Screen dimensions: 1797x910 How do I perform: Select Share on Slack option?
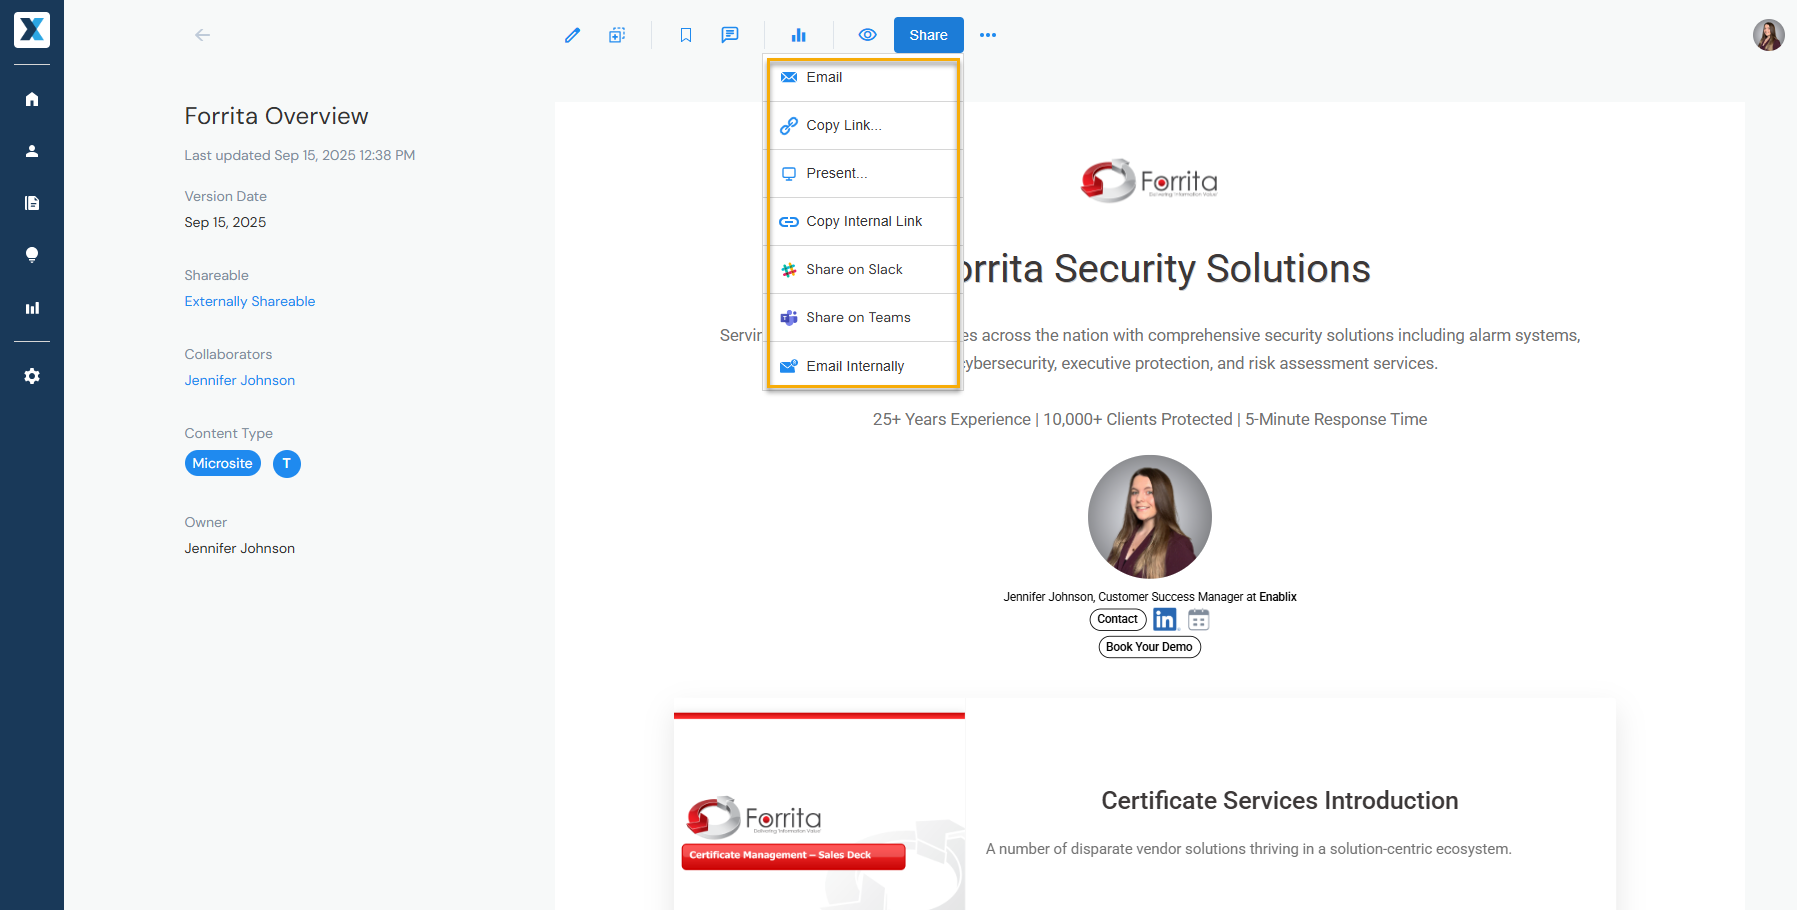point(864,270)
